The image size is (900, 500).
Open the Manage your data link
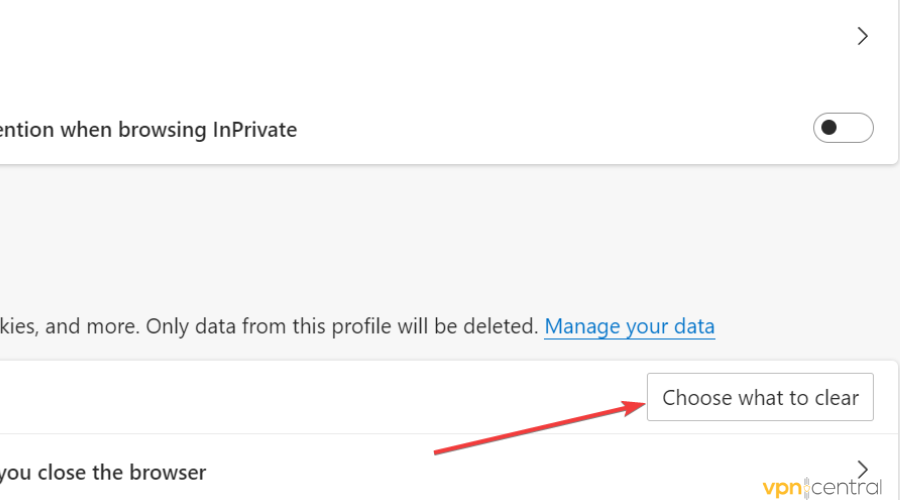pyautogui.click(x=629, y=326)
